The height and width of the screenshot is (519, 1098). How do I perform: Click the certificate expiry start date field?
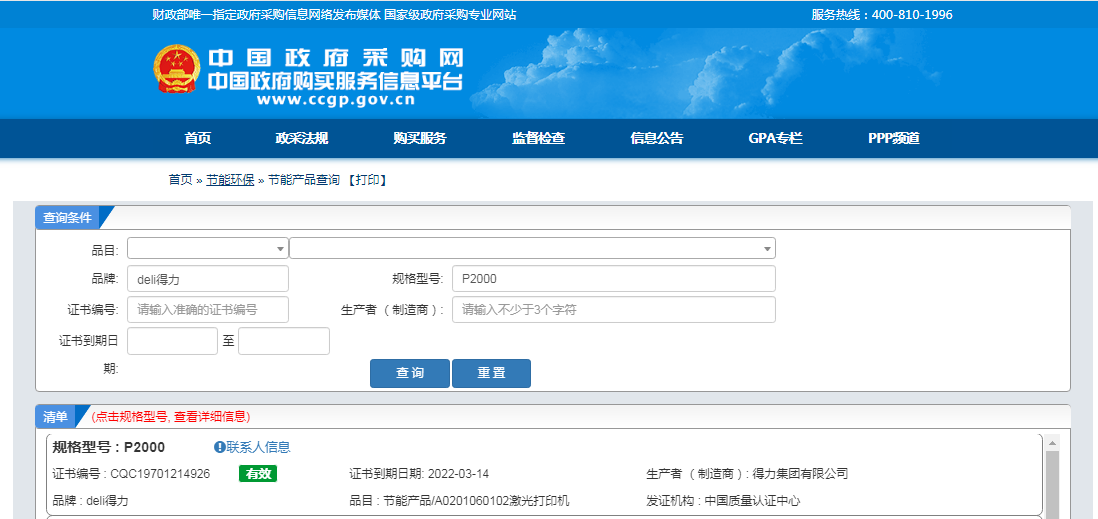coord(172,341)
